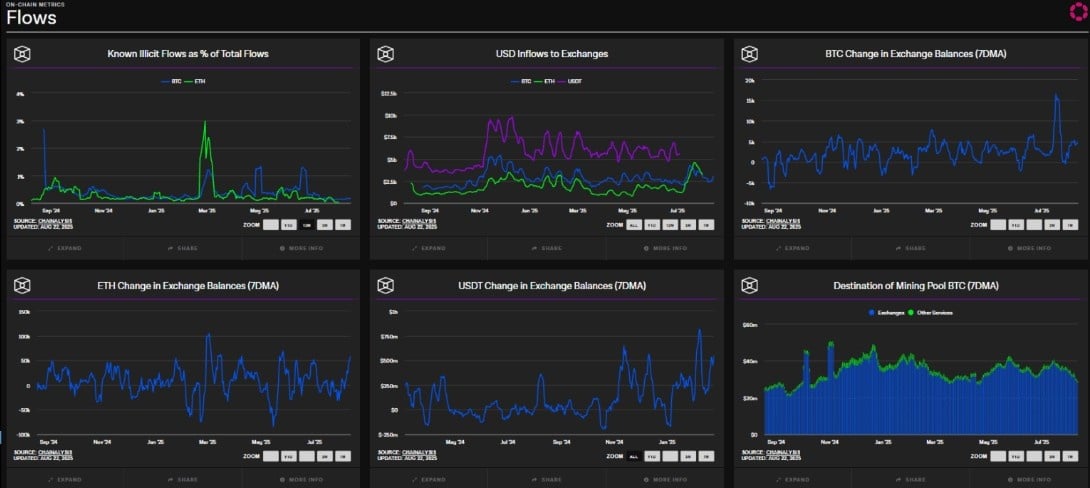Open More Info for BTC Change in Exchange Balances
The width and height of the screenshot is (1090, 488).
[1030, 248]
